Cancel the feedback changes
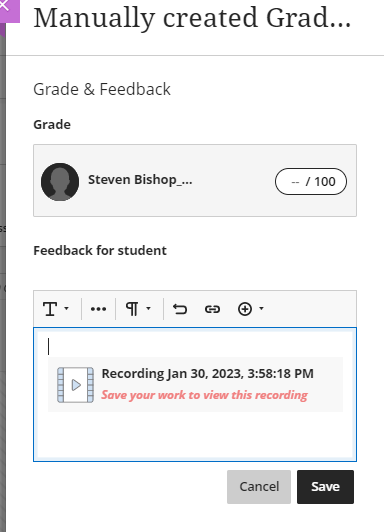 (259, 487)
